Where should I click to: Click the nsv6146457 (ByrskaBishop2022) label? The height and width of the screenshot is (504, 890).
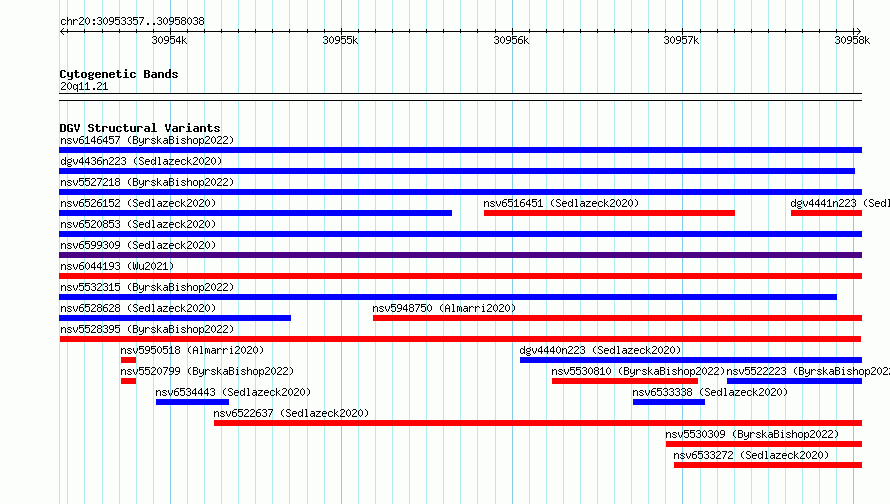pyautogui.click(x=147, y=140)
